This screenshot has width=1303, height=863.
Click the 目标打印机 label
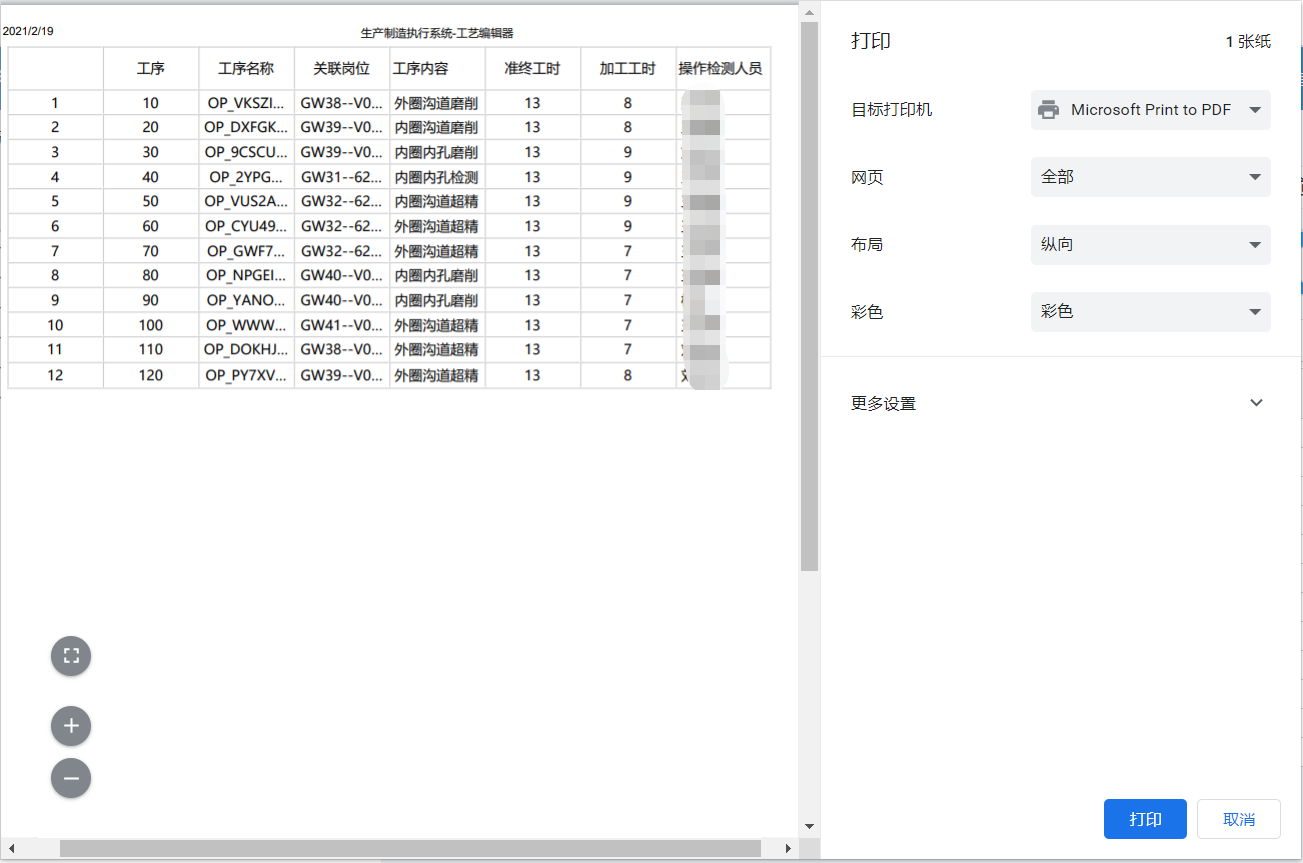(892, 110)
